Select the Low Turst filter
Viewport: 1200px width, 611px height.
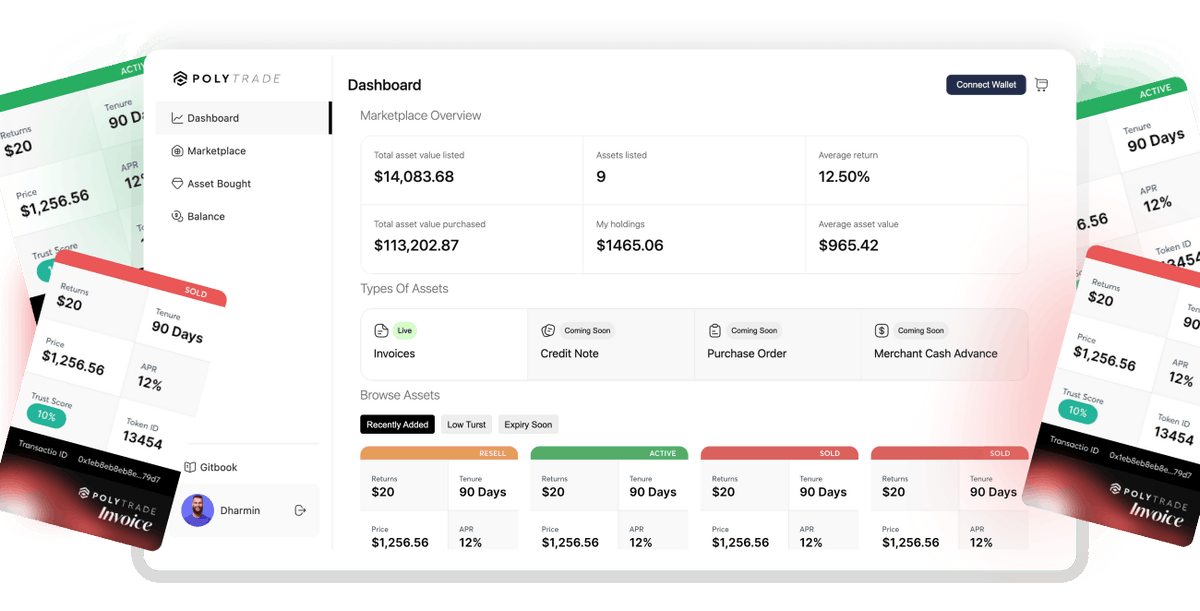[x=466, y=425]
